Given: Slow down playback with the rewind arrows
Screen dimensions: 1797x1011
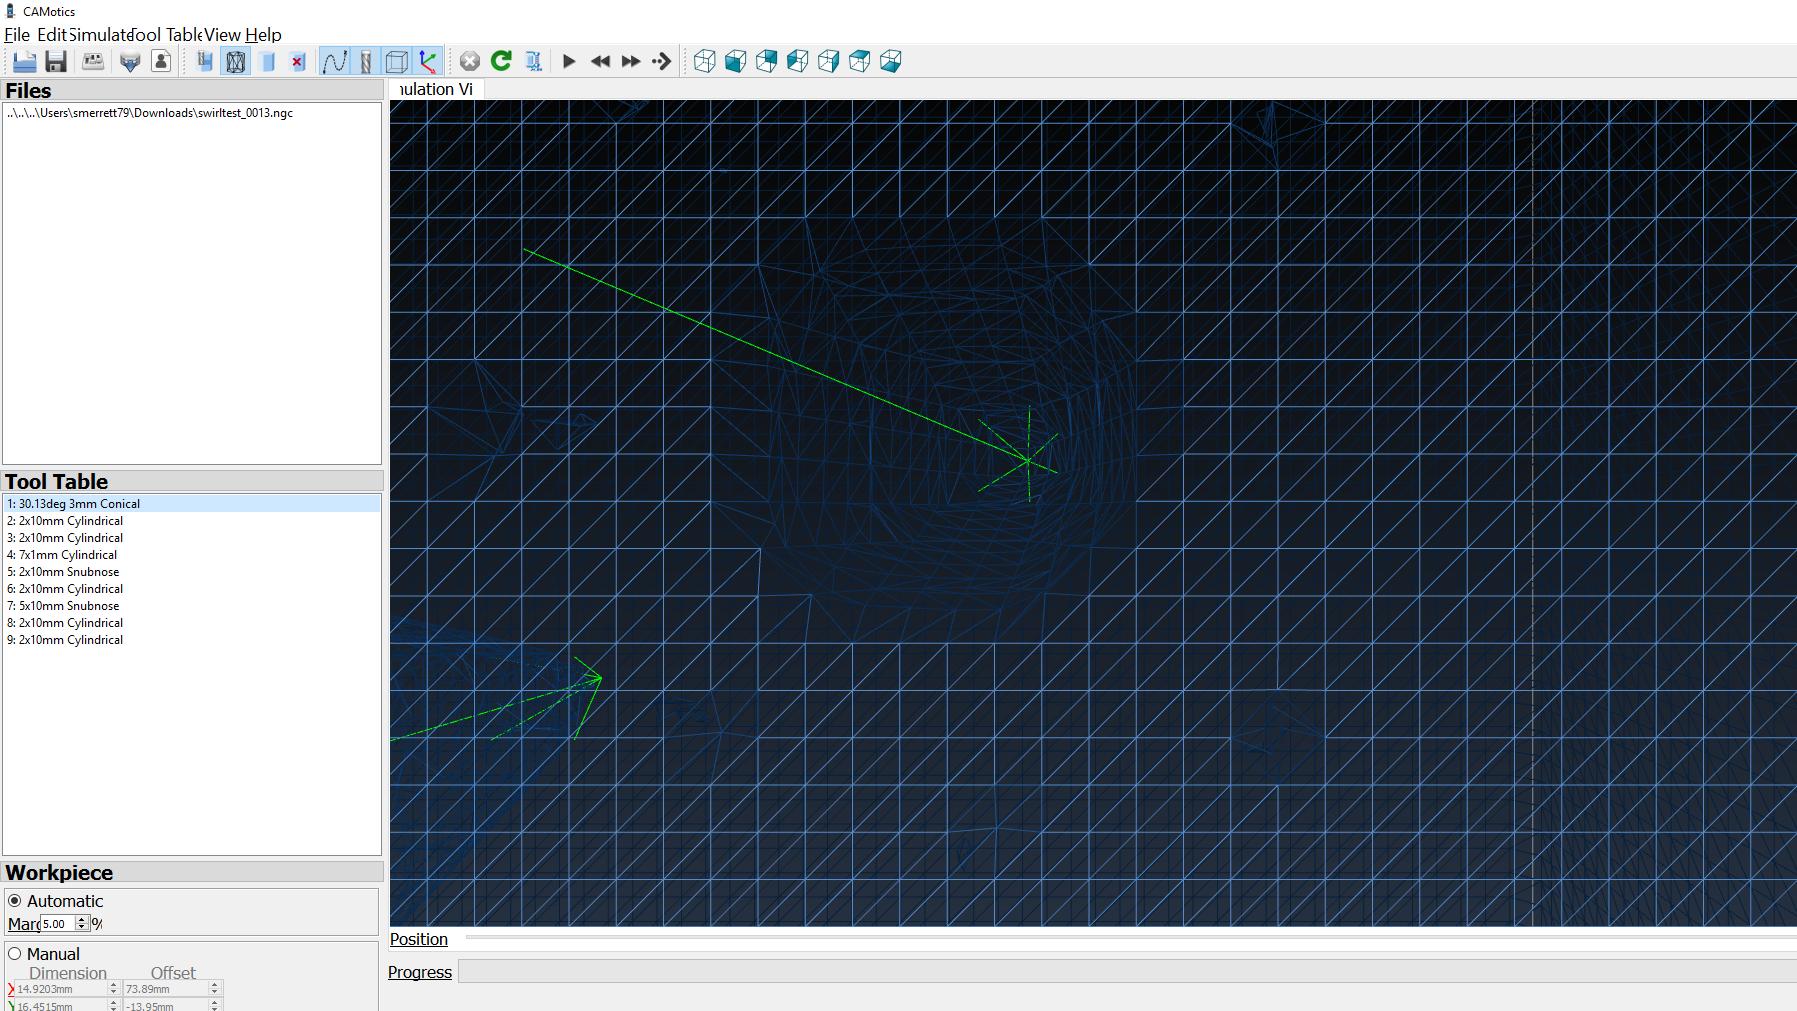Looking at the screenshot, I should coord(600,62).
